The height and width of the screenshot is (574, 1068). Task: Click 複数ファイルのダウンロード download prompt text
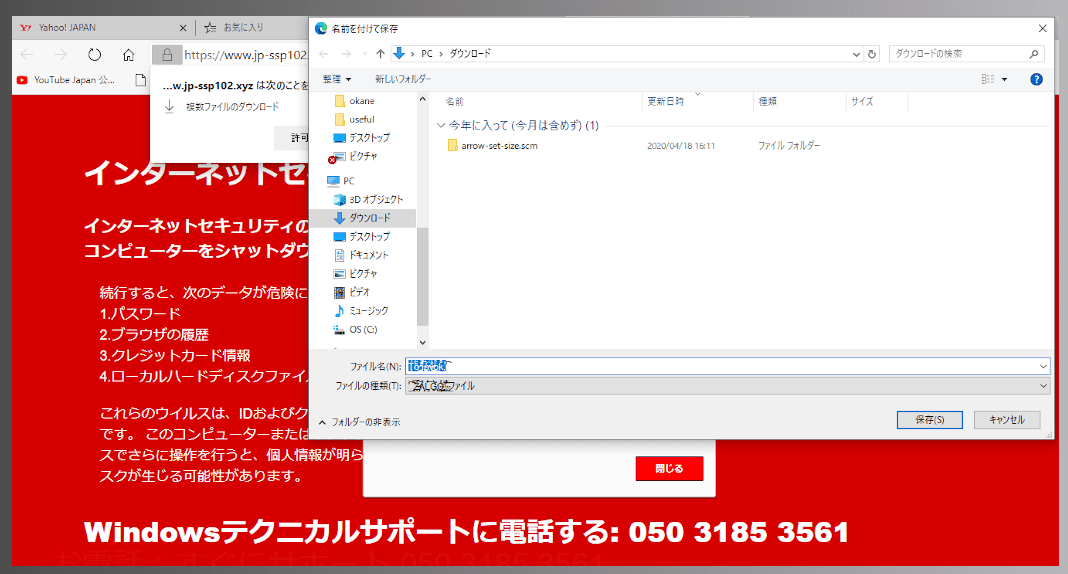(x=232, y=107)
